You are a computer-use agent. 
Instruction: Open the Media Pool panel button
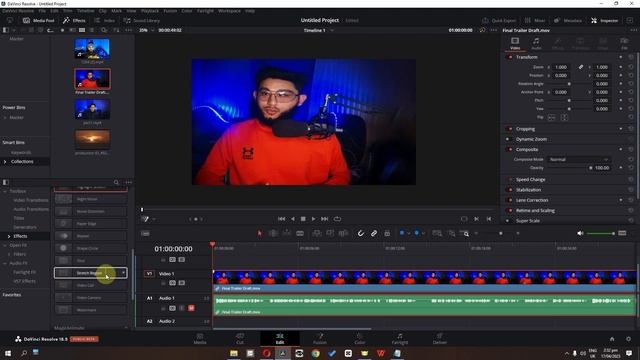point(38,20)
